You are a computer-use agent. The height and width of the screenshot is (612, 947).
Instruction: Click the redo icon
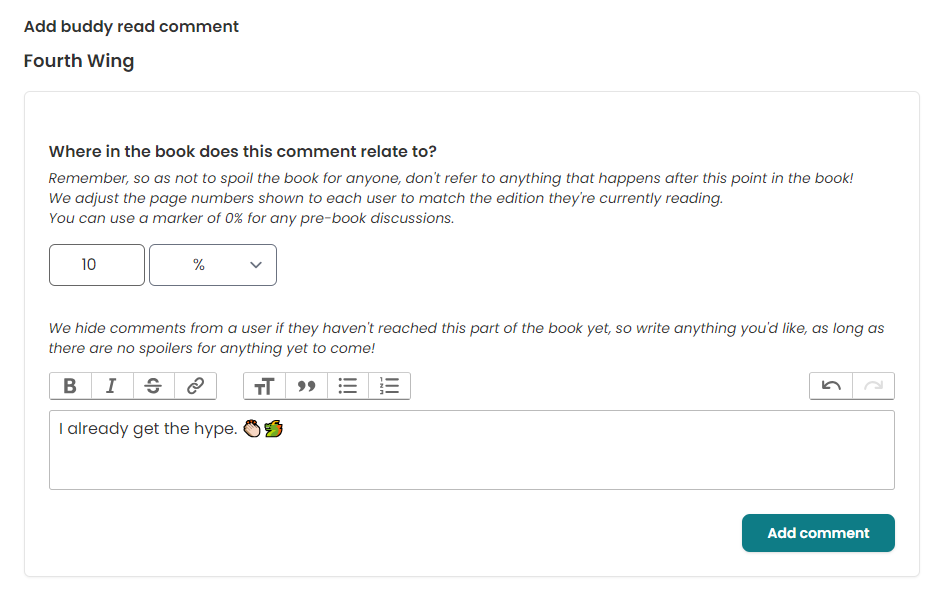(873, 386)
